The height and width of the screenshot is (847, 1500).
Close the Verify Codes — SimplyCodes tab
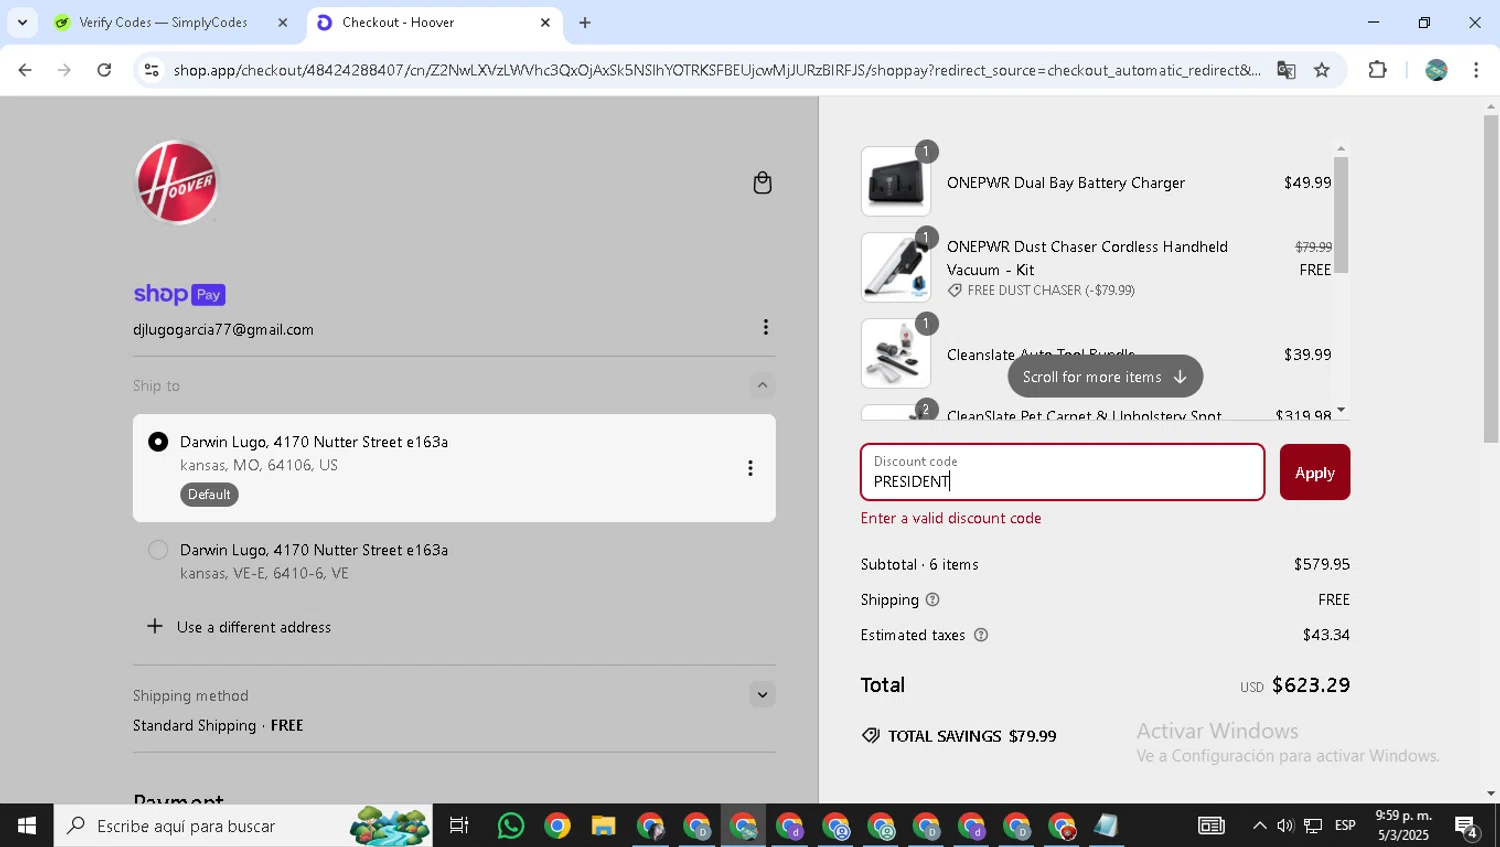[x=282, y=22]
